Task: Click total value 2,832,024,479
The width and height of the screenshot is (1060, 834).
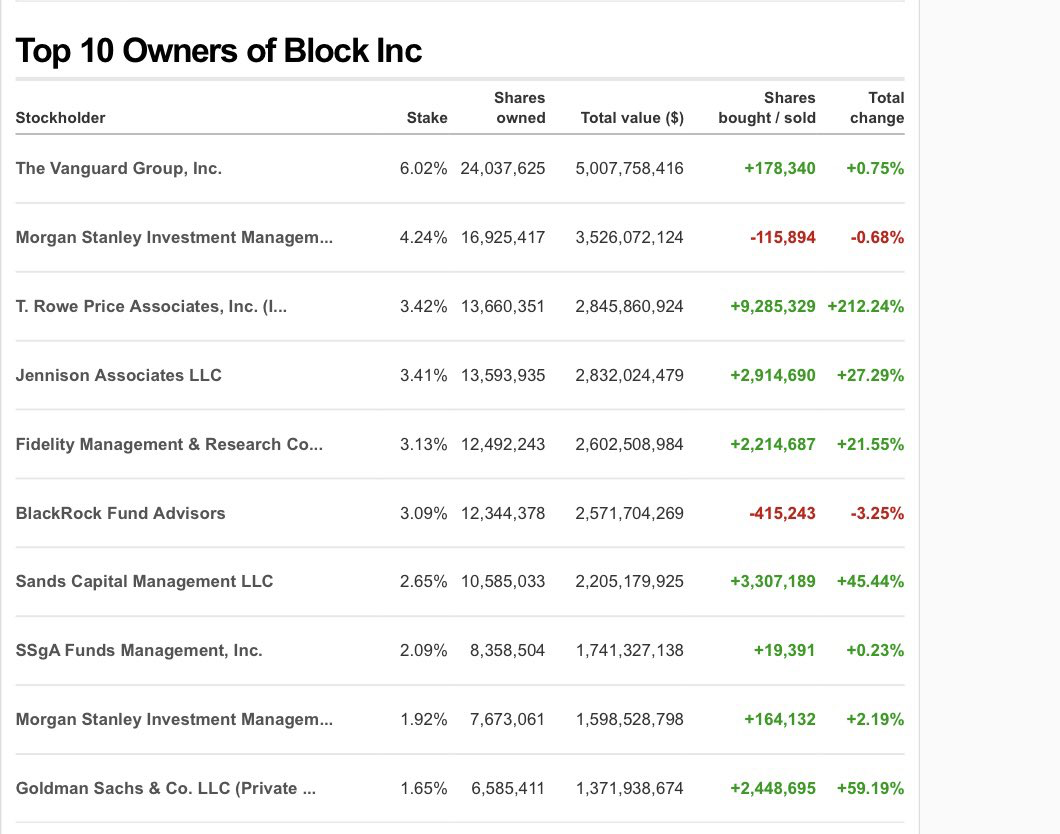Action: click(629, 375)
